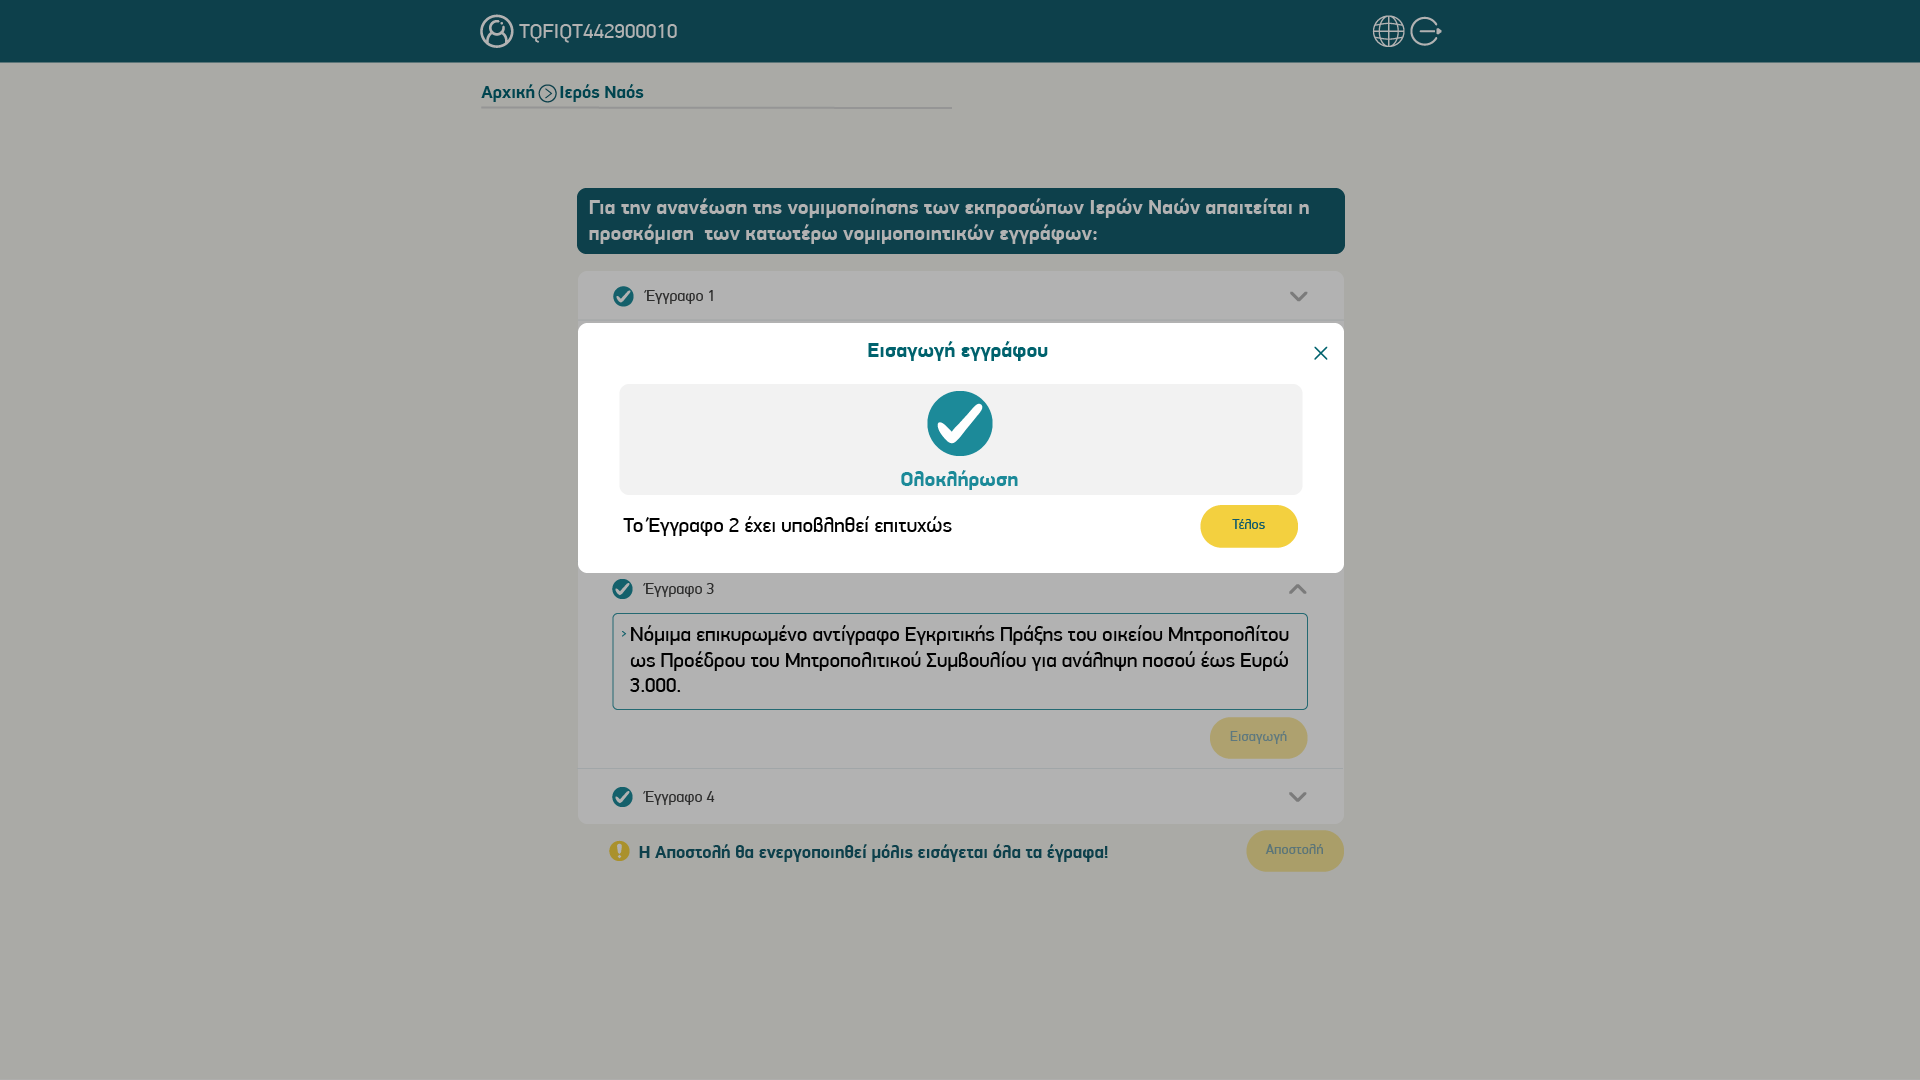This screenshot has width=1920, height=1080.
Task: Close the Εισαγωγή εγγράφου dialog
Action: (1320, 353)
